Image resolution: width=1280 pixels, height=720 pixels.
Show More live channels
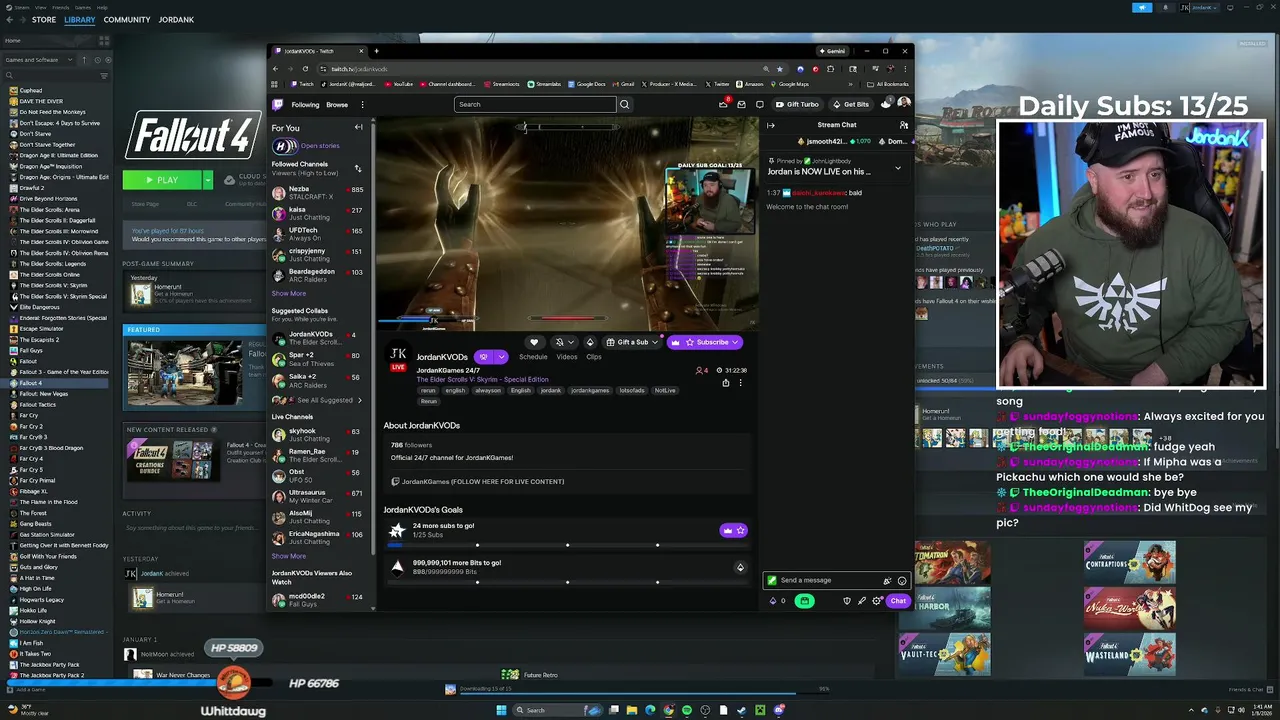coord(289,556)
